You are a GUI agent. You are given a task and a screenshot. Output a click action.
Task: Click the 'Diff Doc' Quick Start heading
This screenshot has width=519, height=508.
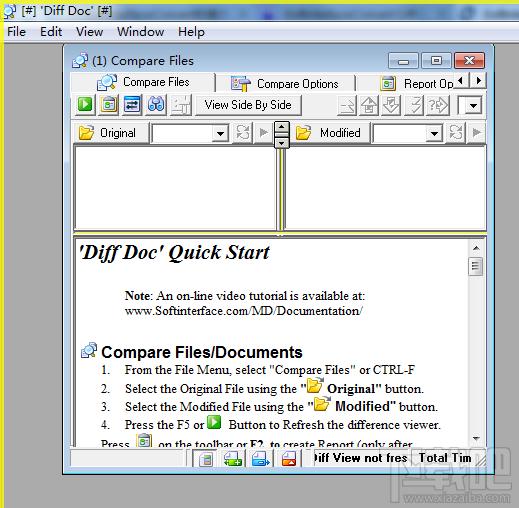pos(174,252)
